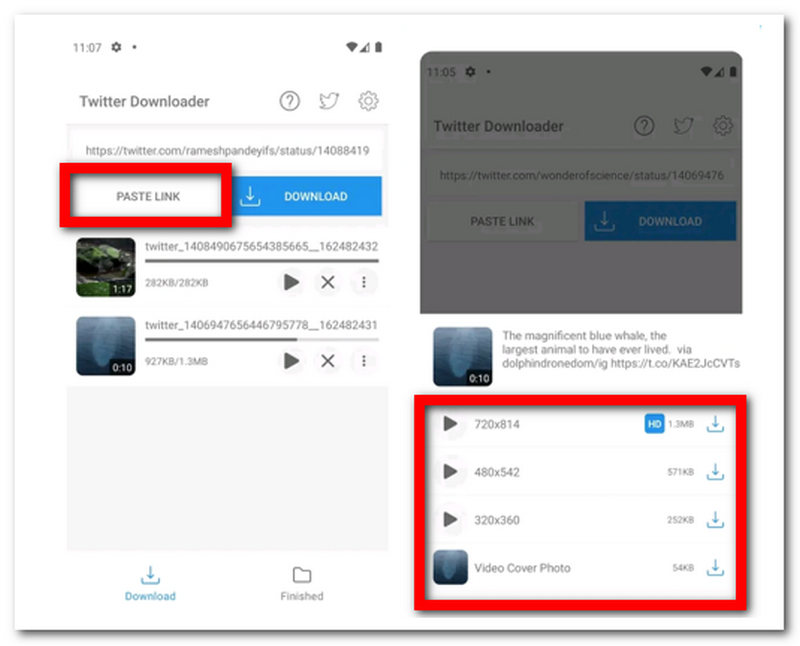Click the blue DOWNLOAD button in left screen
Viewport: 800px width, 646px height.
(x=307, y=196)
